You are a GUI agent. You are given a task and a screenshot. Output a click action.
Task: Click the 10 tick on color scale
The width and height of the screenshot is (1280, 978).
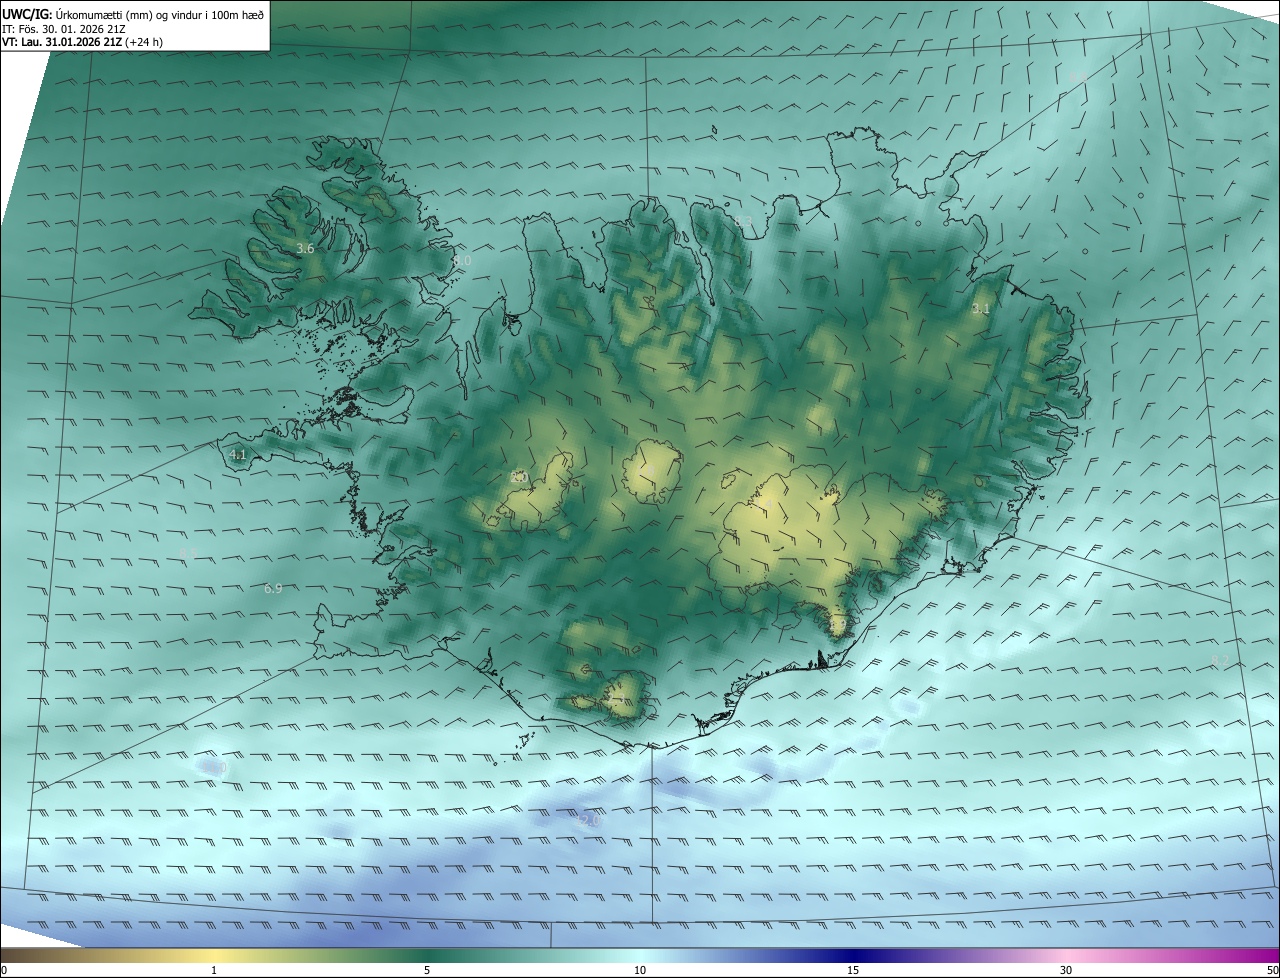click(640, 970)
